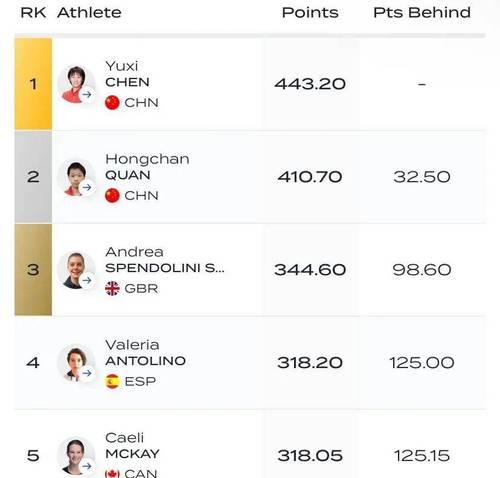Select the Pts Behind column header
Image resolution: width=500 pixels, height=478 pixels.
click(x=422, y=13)
